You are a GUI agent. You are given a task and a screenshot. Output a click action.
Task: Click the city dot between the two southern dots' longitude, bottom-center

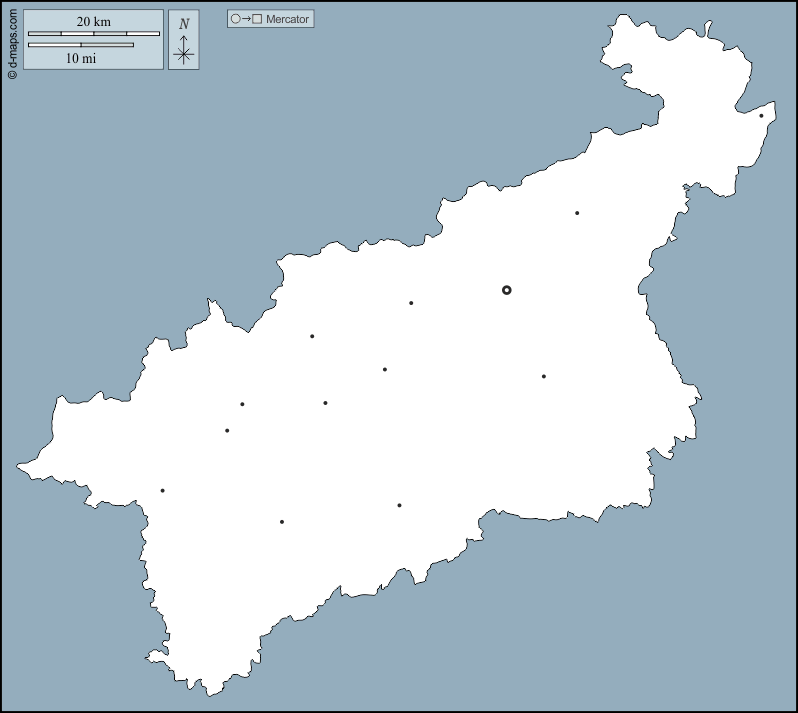399,506
